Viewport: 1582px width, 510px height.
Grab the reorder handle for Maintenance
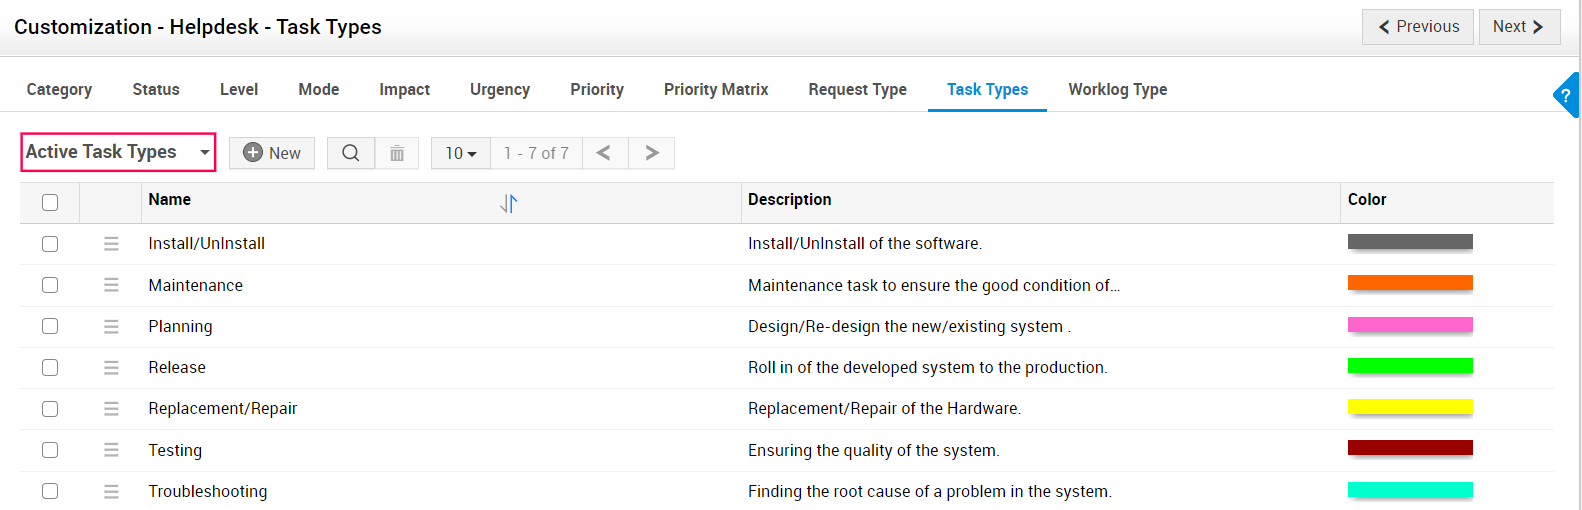coord(111,285)
